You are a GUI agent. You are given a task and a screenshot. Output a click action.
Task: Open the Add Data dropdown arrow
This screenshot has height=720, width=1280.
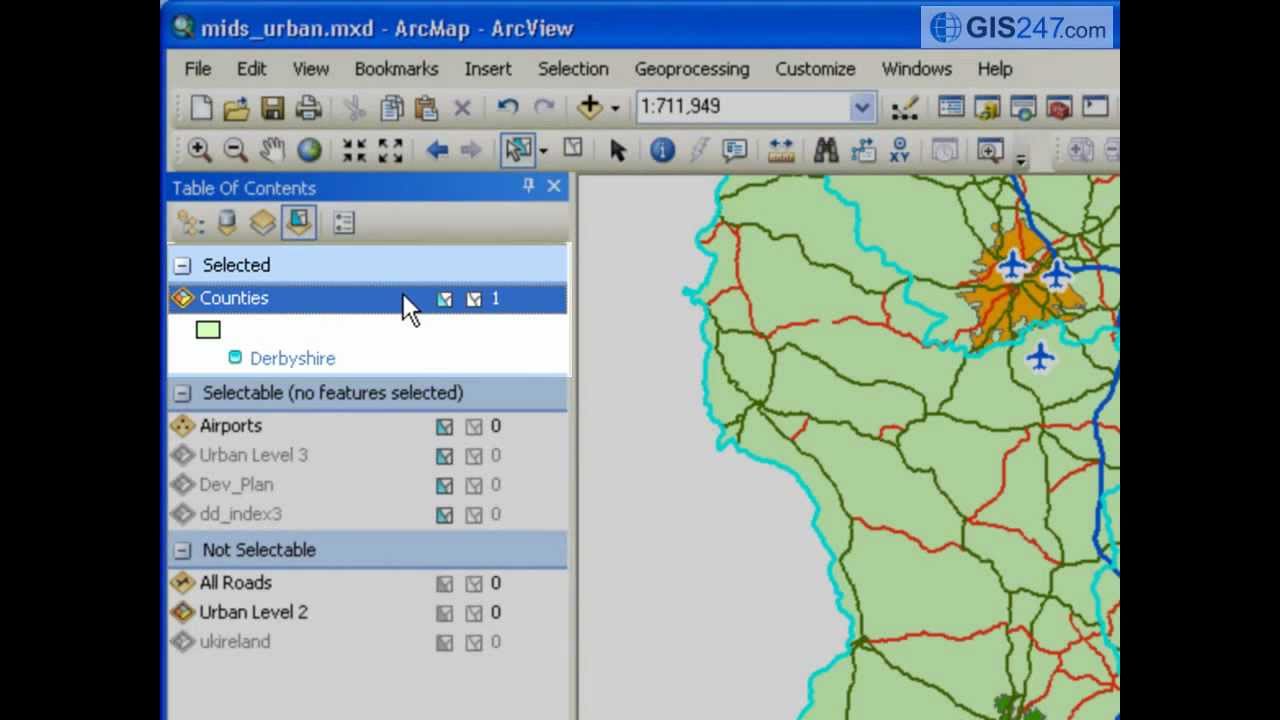[x=615, y=108]
